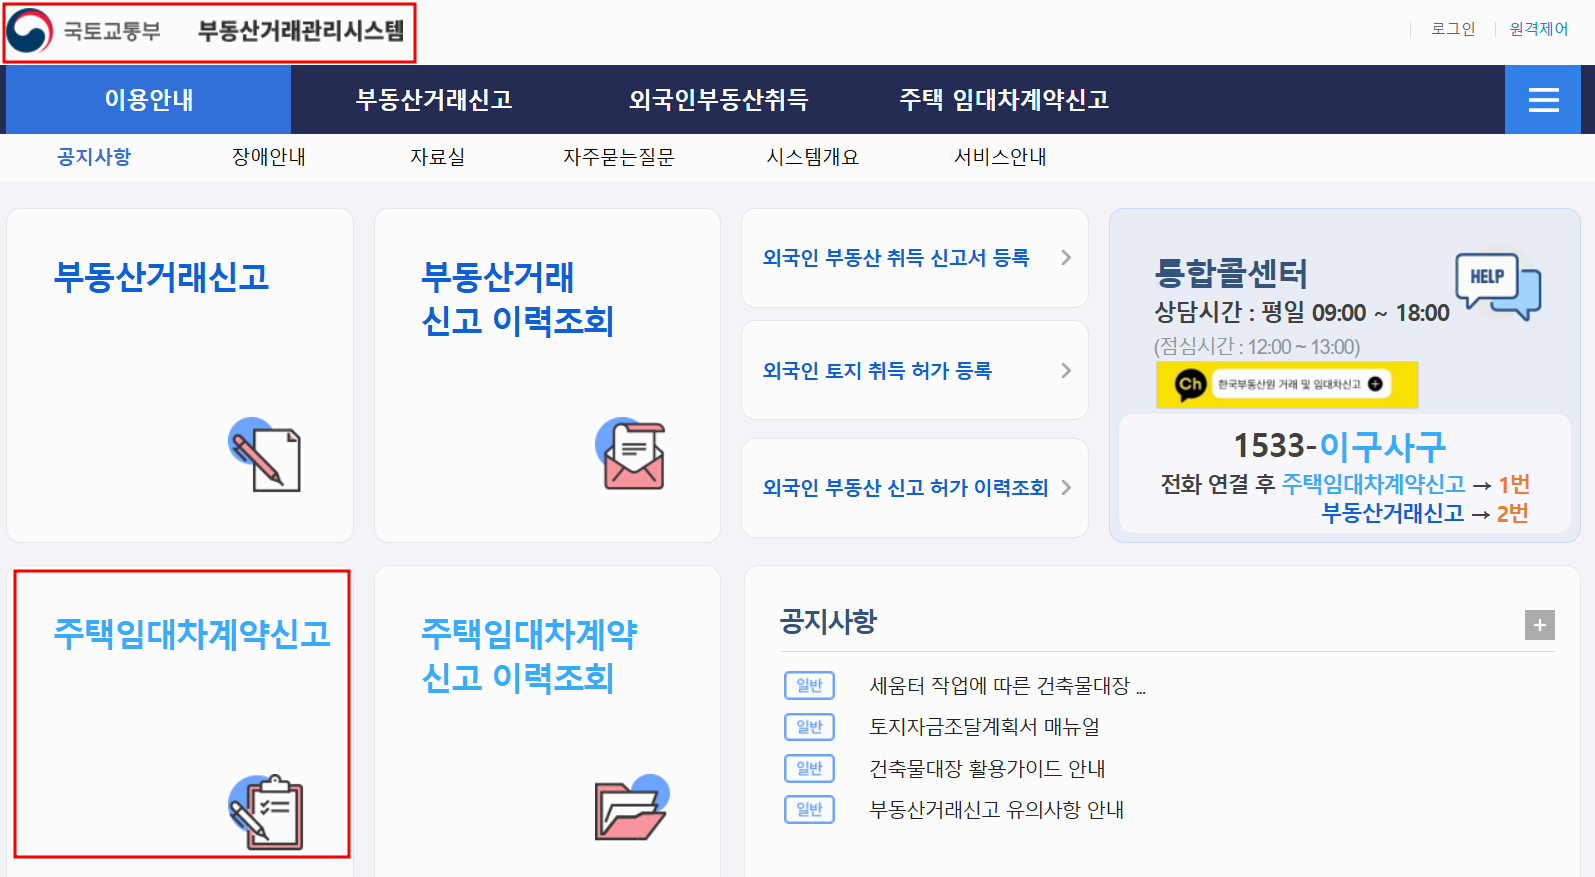The height and width of the screenshot is (877, 1595).
Task: Select 주택 임대차계약신고 in navigation bar
Action: (1004, 100)
